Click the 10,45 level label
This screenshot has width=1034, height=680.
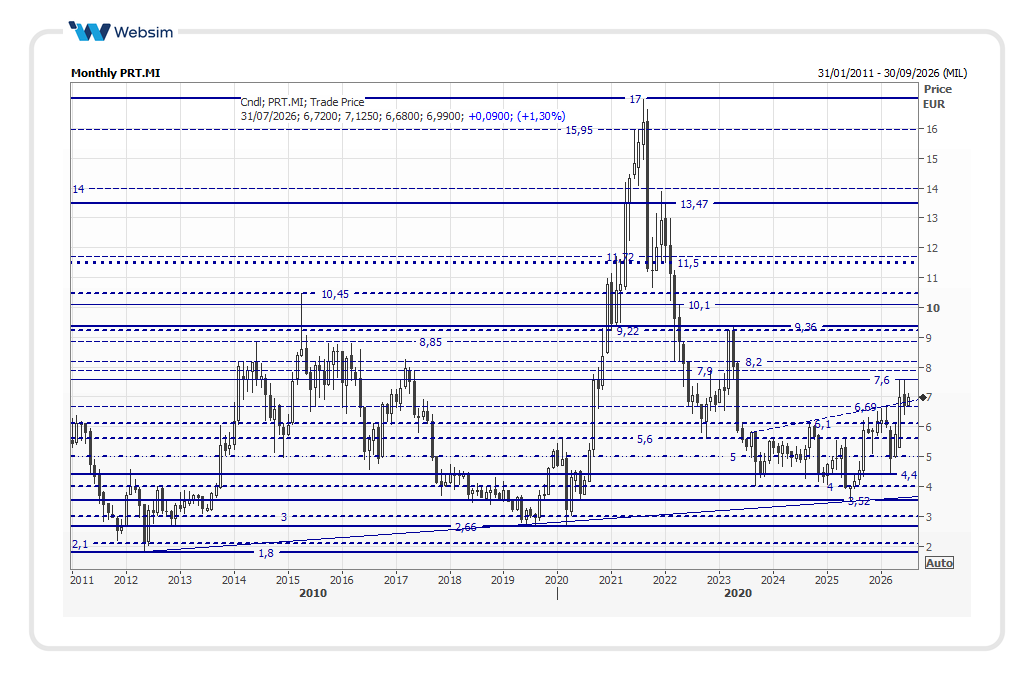(335, 294)
